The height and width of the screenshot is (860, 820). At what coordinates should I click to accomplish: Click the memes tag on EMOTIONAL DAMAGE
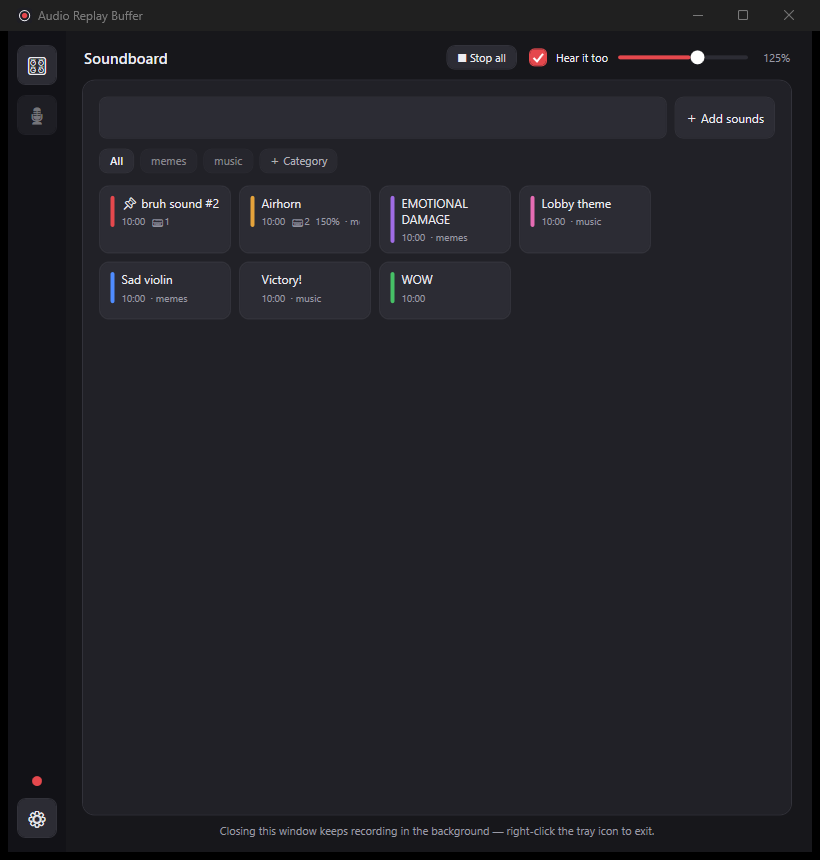[451, 238]
